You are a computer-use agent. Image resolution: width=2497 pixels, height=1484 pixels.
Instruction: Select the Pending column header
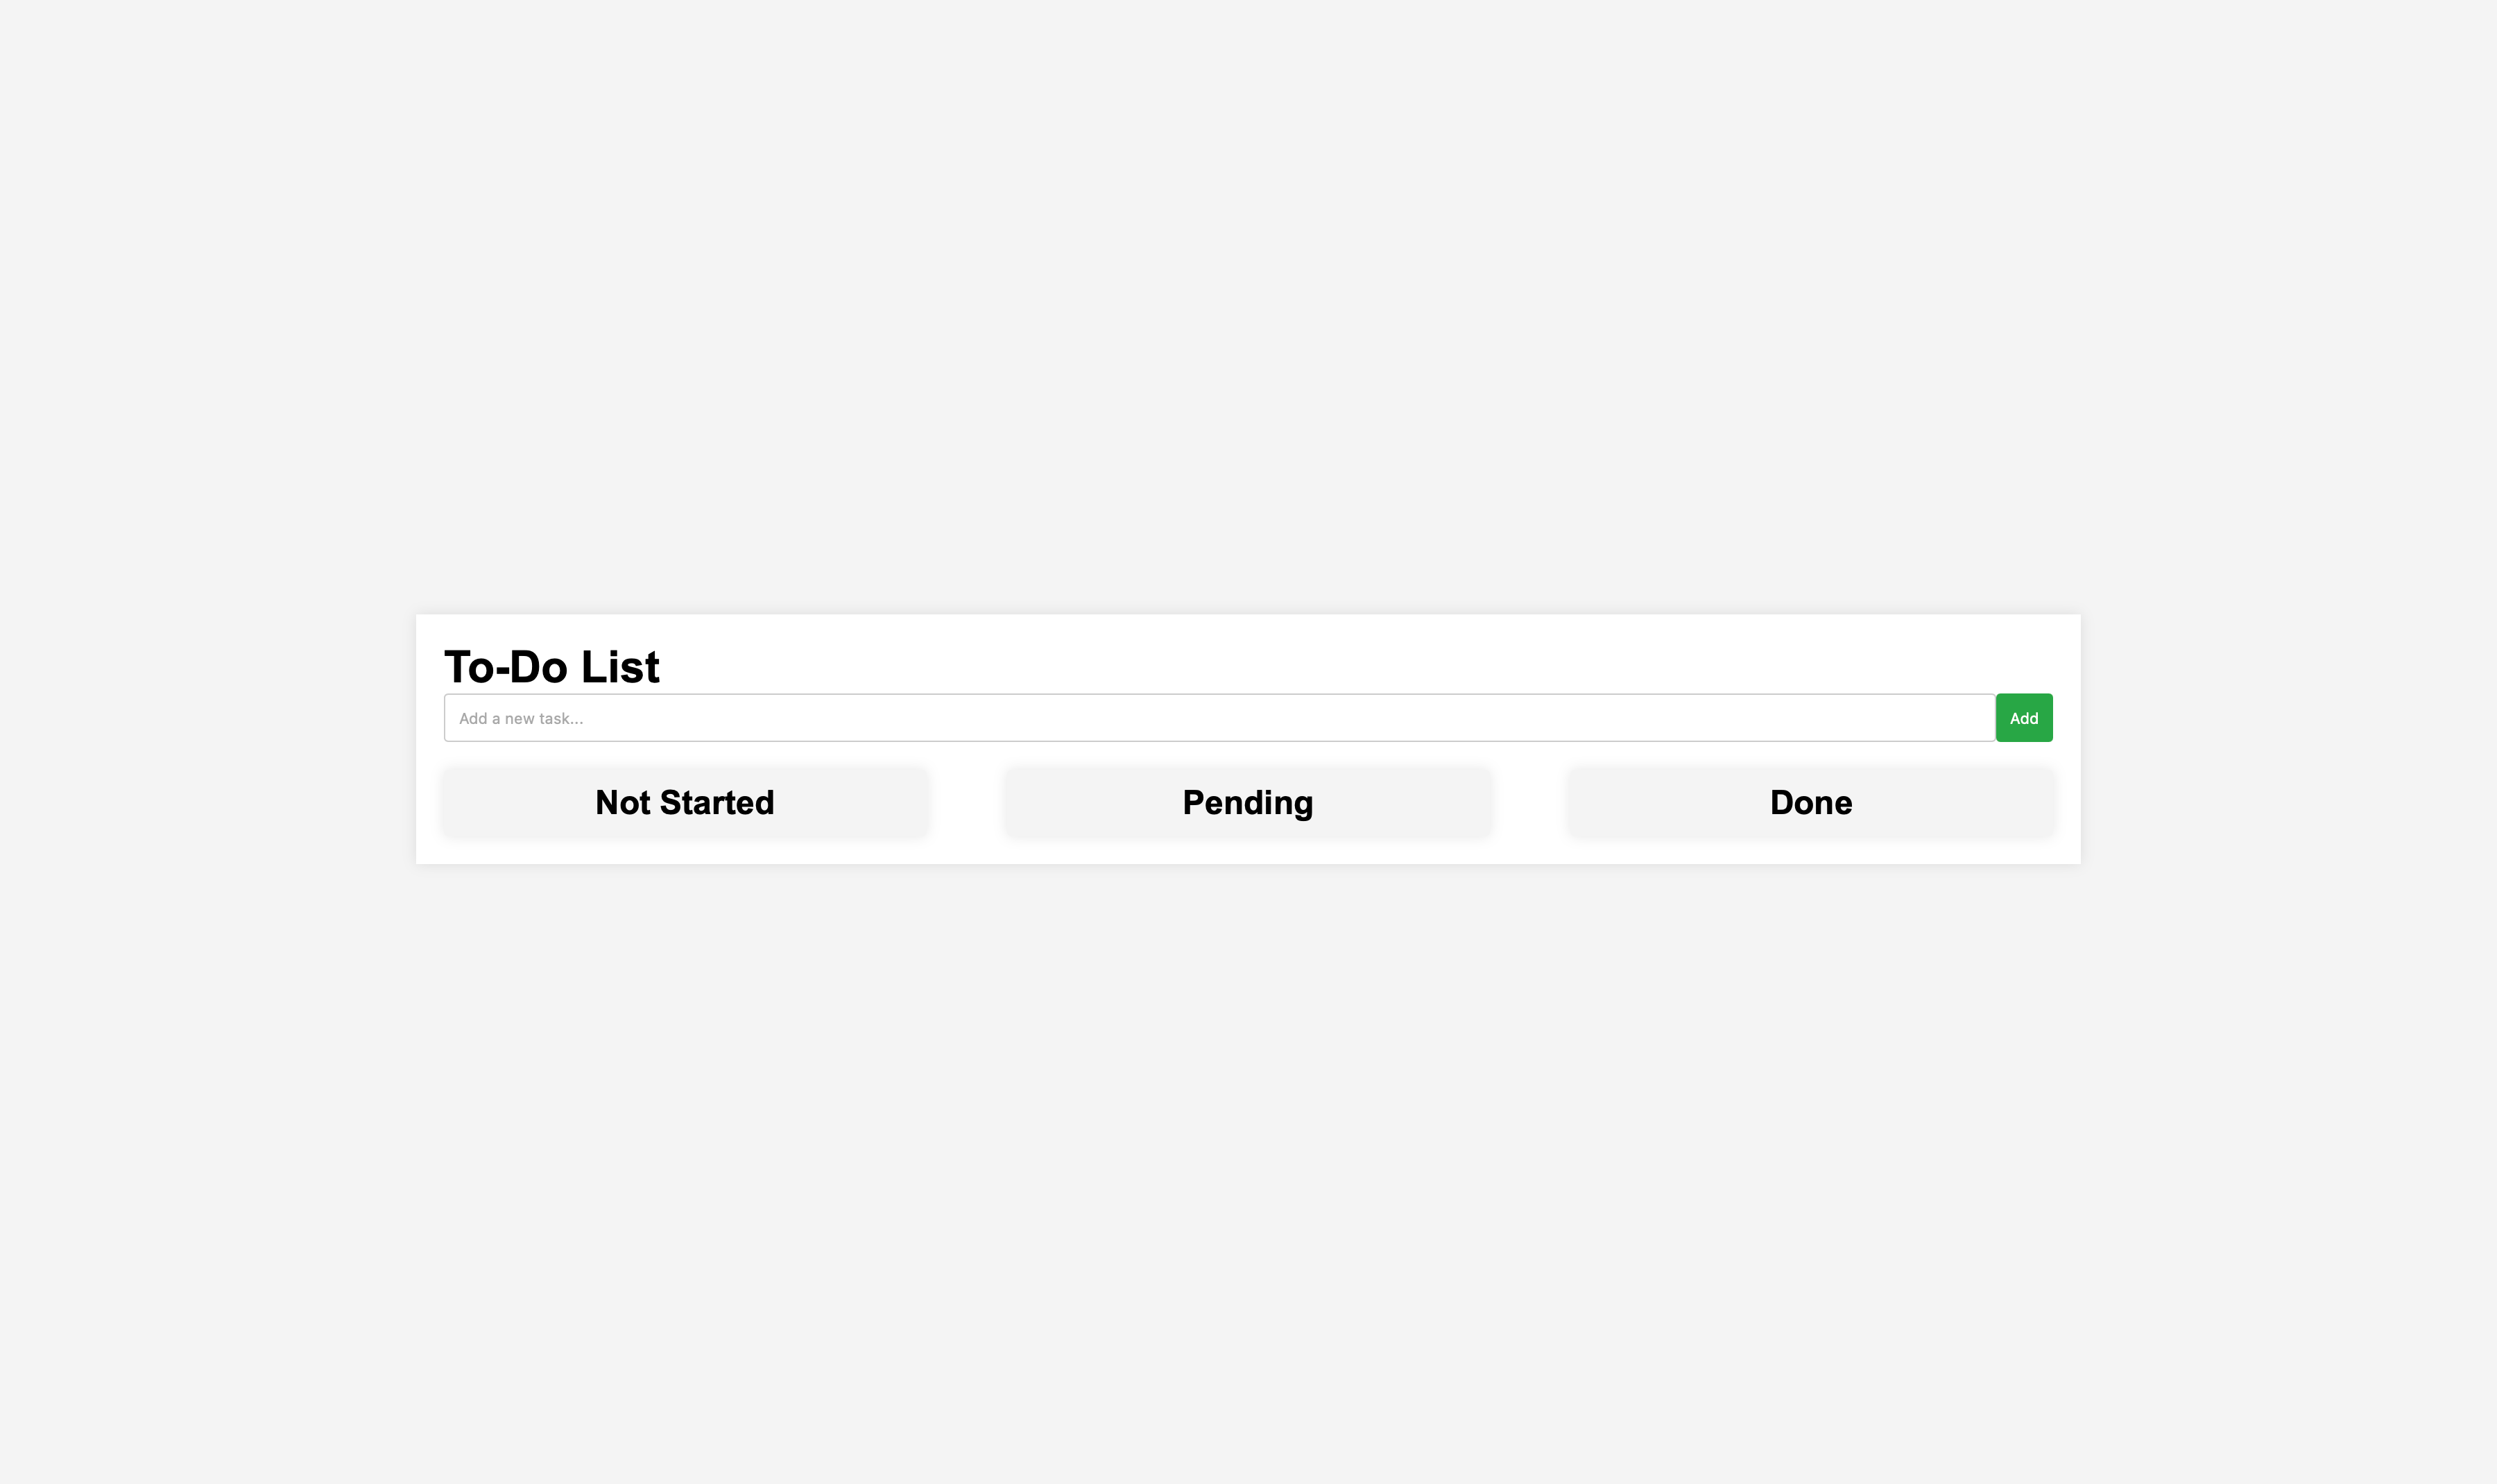coord(1247,801)
